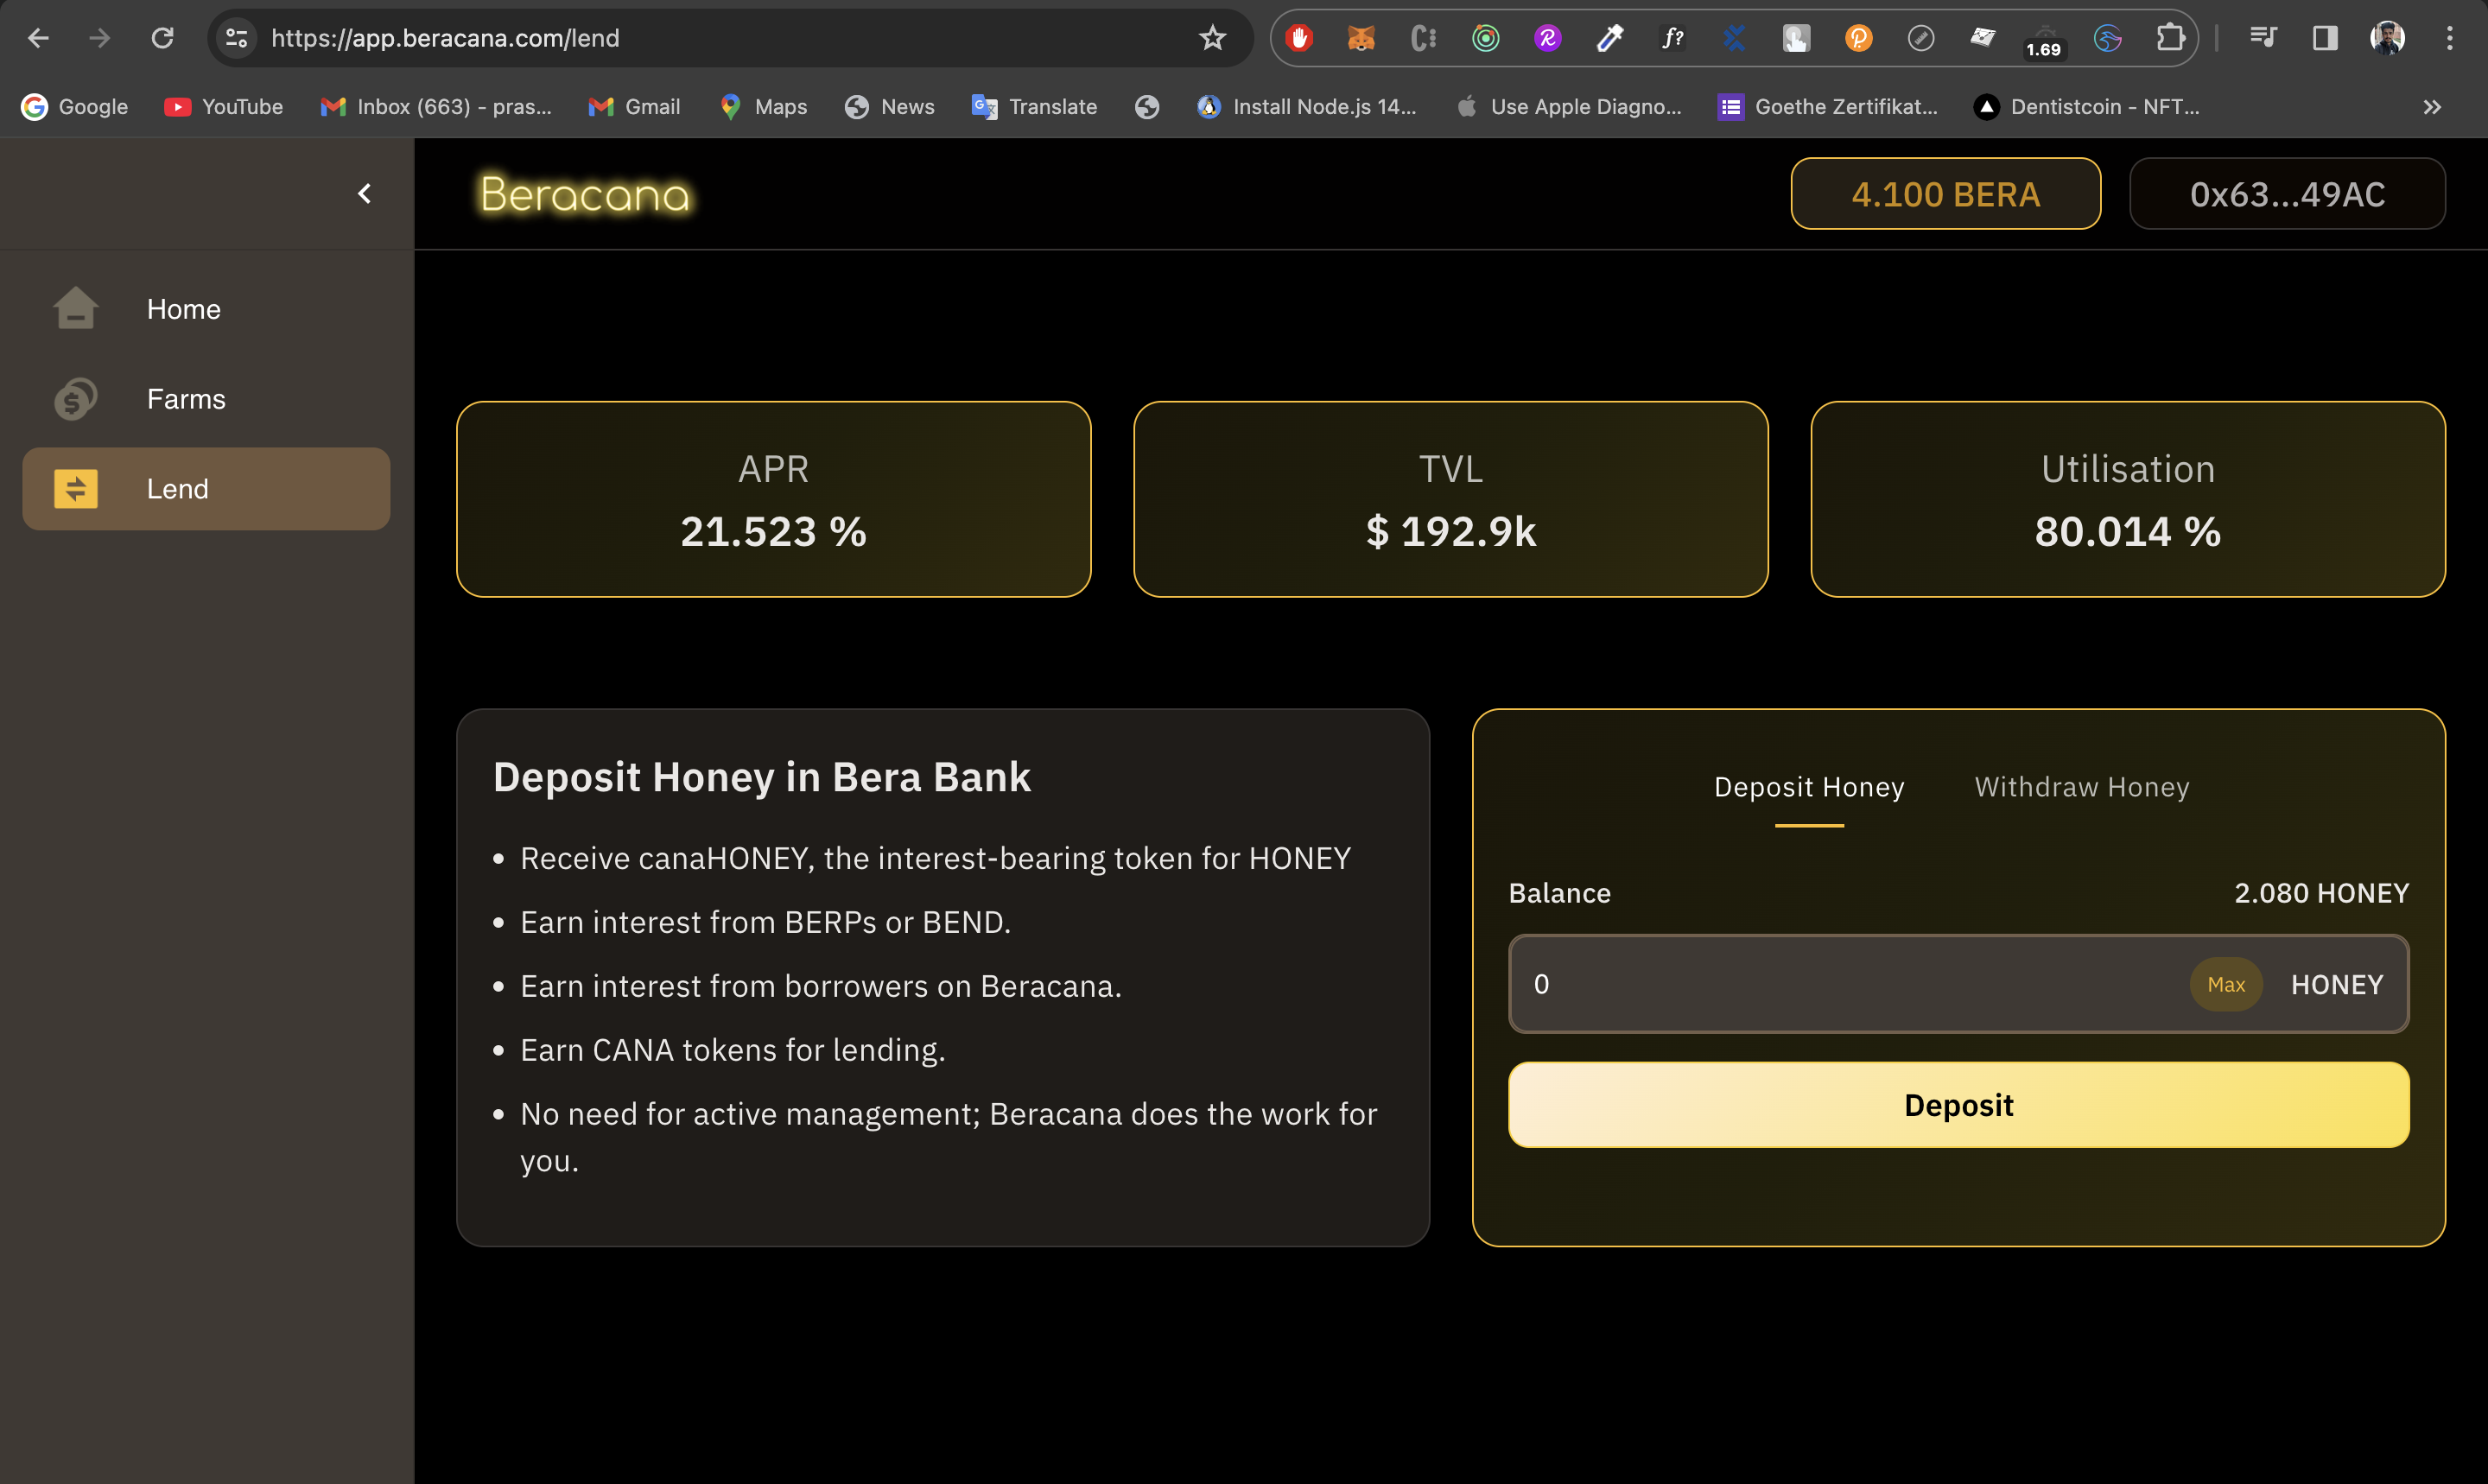The width and height of the screenshot is (2488, 1484).
Task: Open the Chrome three-dot menu
Action: point(2449,38)
